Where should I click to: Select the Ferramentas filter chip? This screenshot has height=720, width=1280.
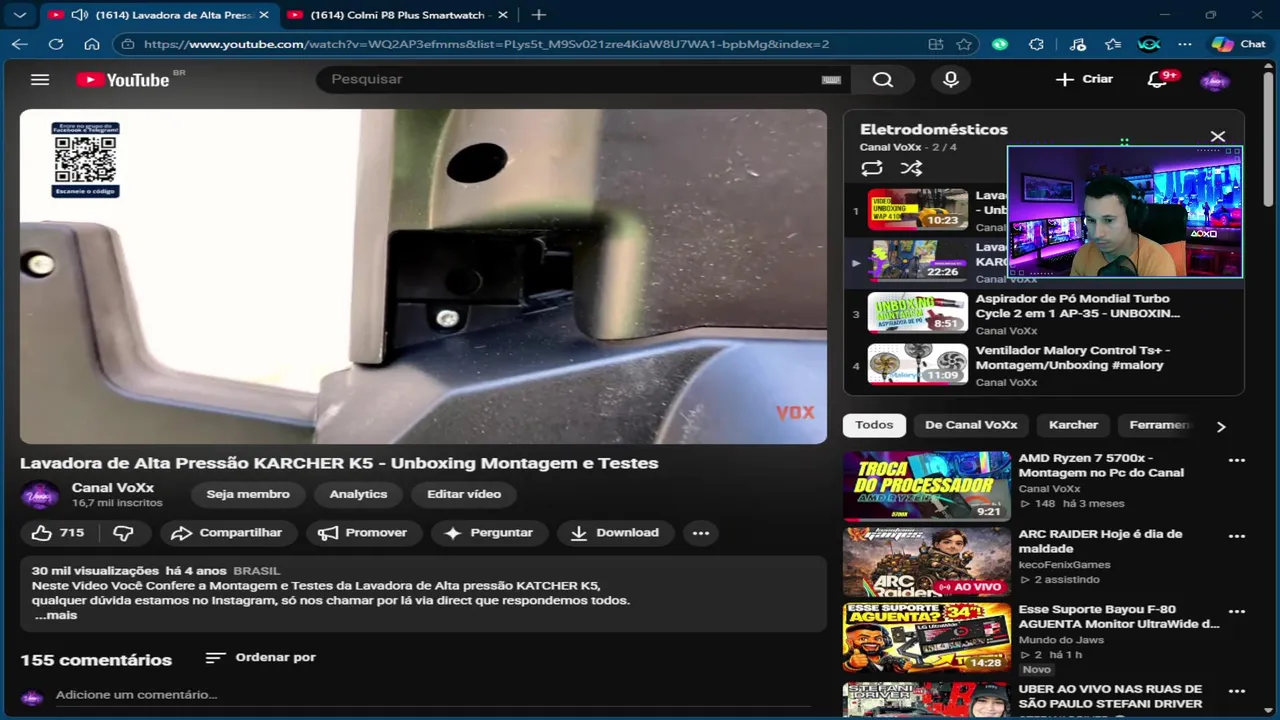coord(1158,425)
